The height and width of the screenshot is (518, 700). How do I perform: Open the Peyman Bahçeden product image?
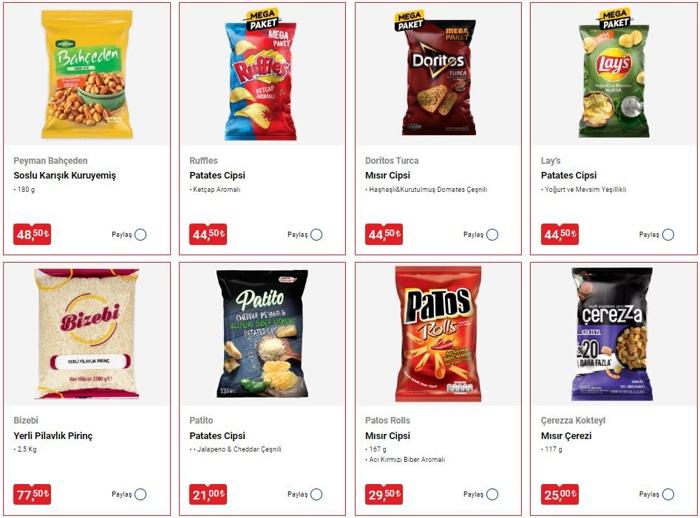tap(87, 74)
